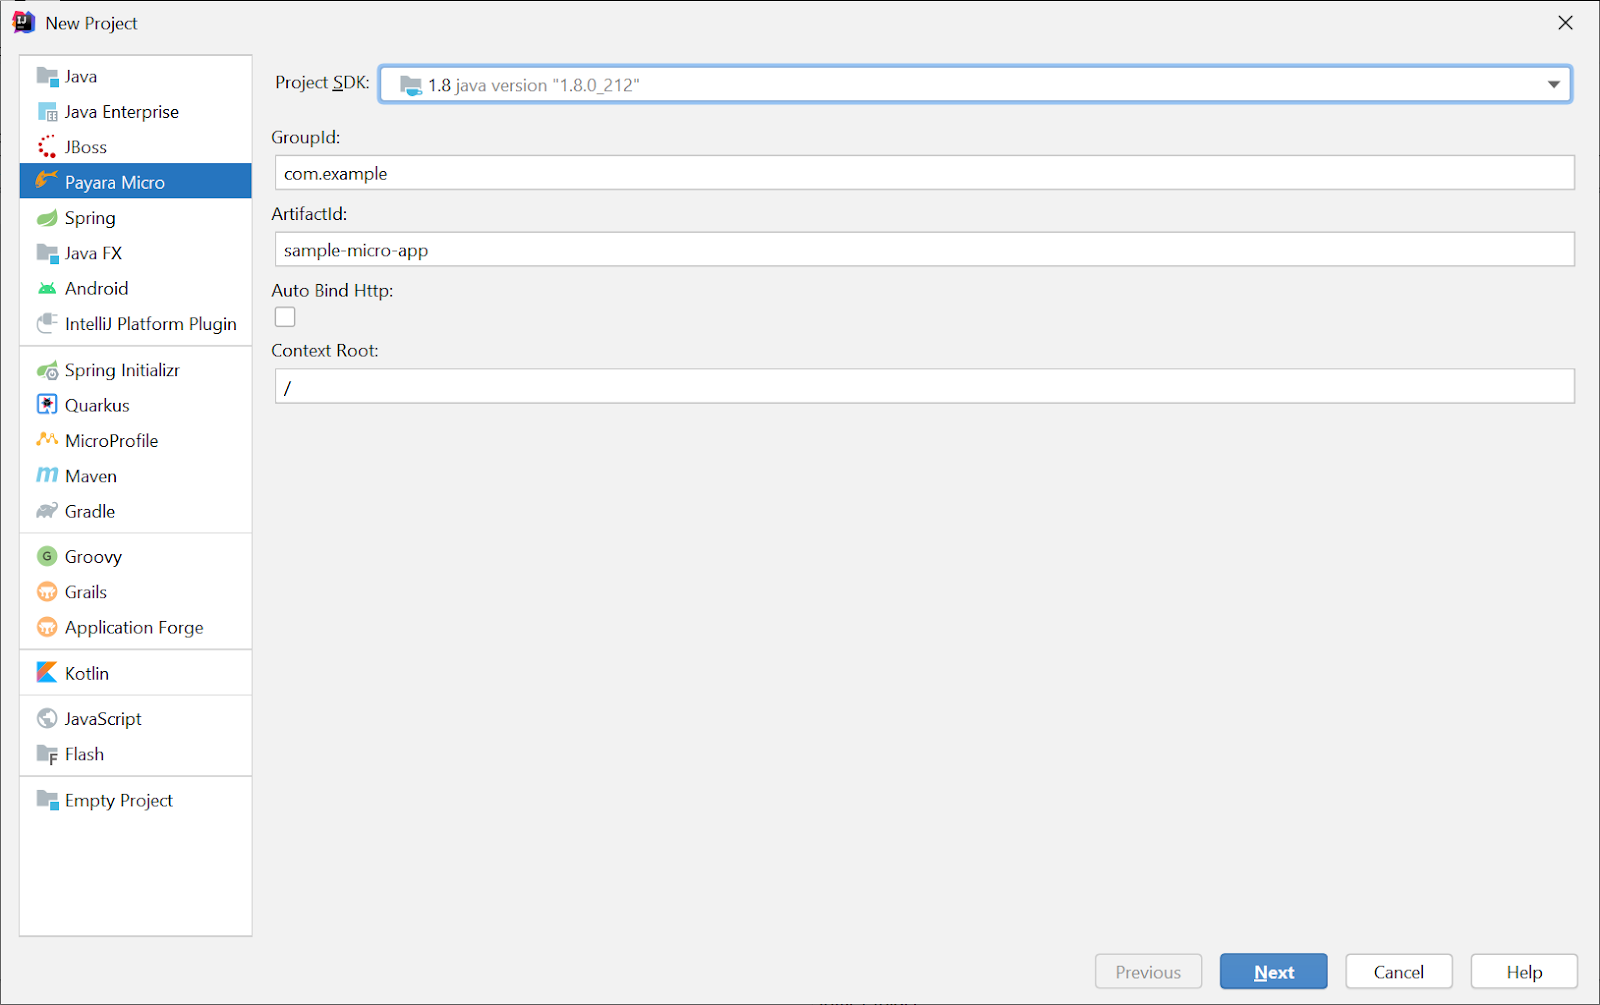The image size is (1600, 1005).
Task: Focus the Context Root input field
Action: click(x=925, y=387)
